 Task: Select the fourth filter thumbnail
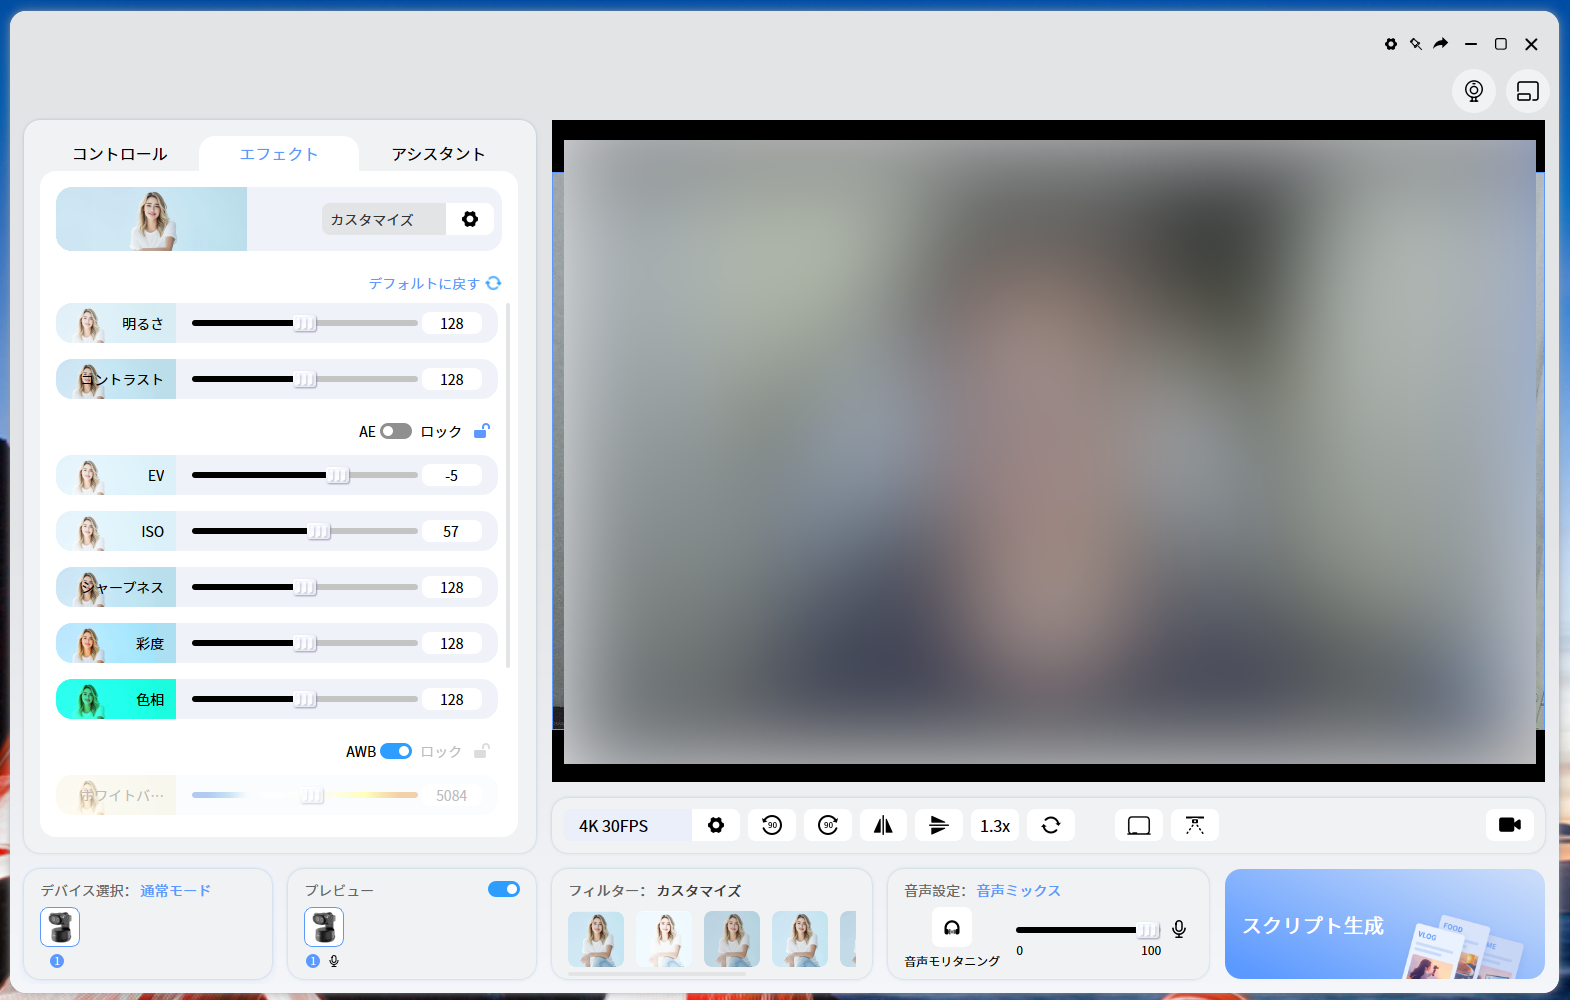coord(800,939)
